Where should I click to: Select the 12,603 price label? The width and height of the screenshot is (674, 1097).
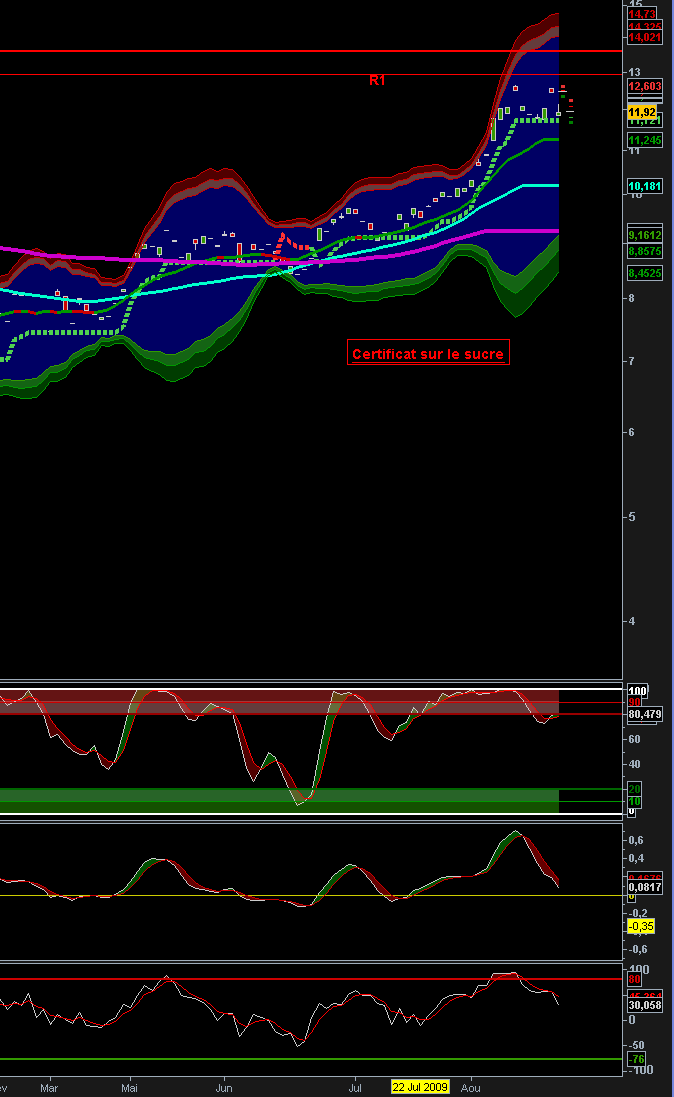[645, 86]
